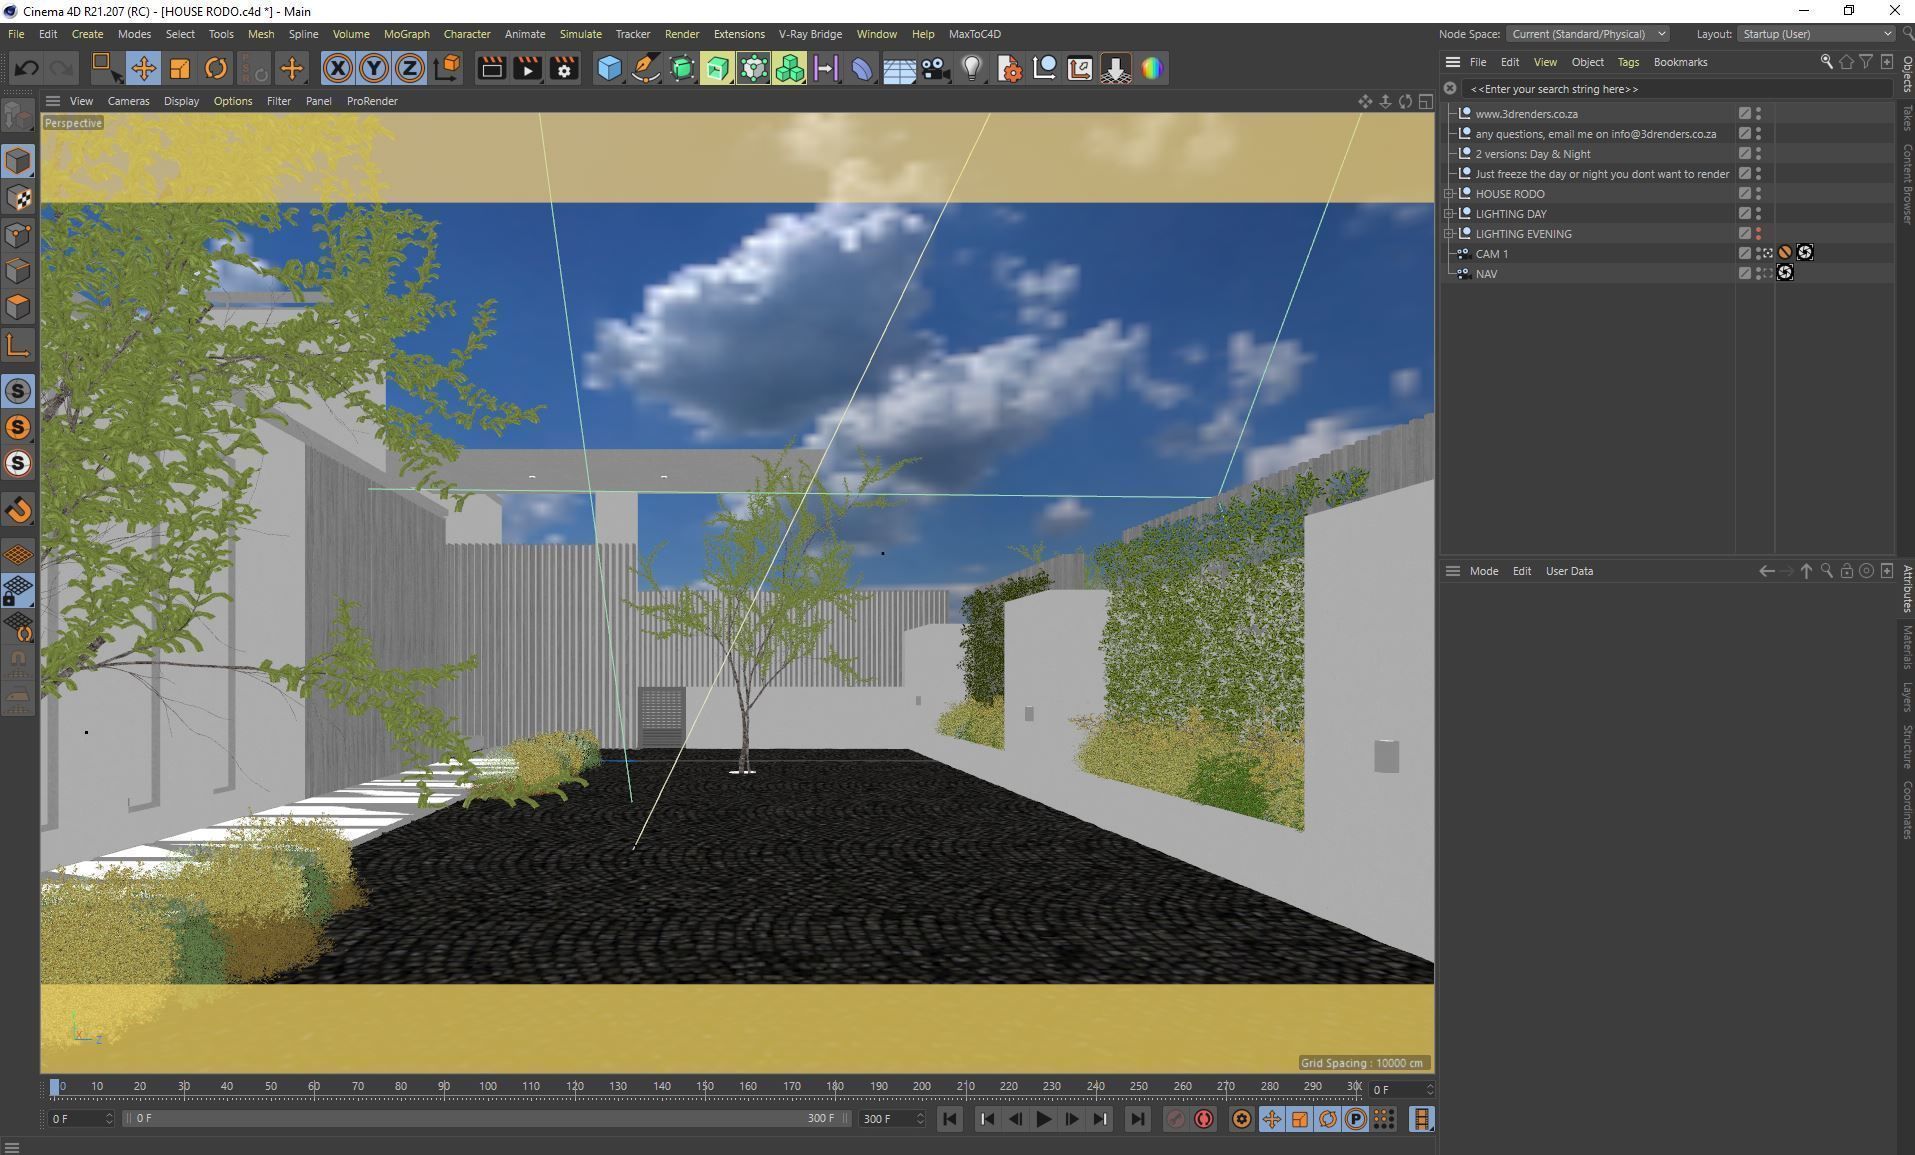1915x1155 pixels.
Task: Open the MoGraph menu
Action: coord(406,34)
